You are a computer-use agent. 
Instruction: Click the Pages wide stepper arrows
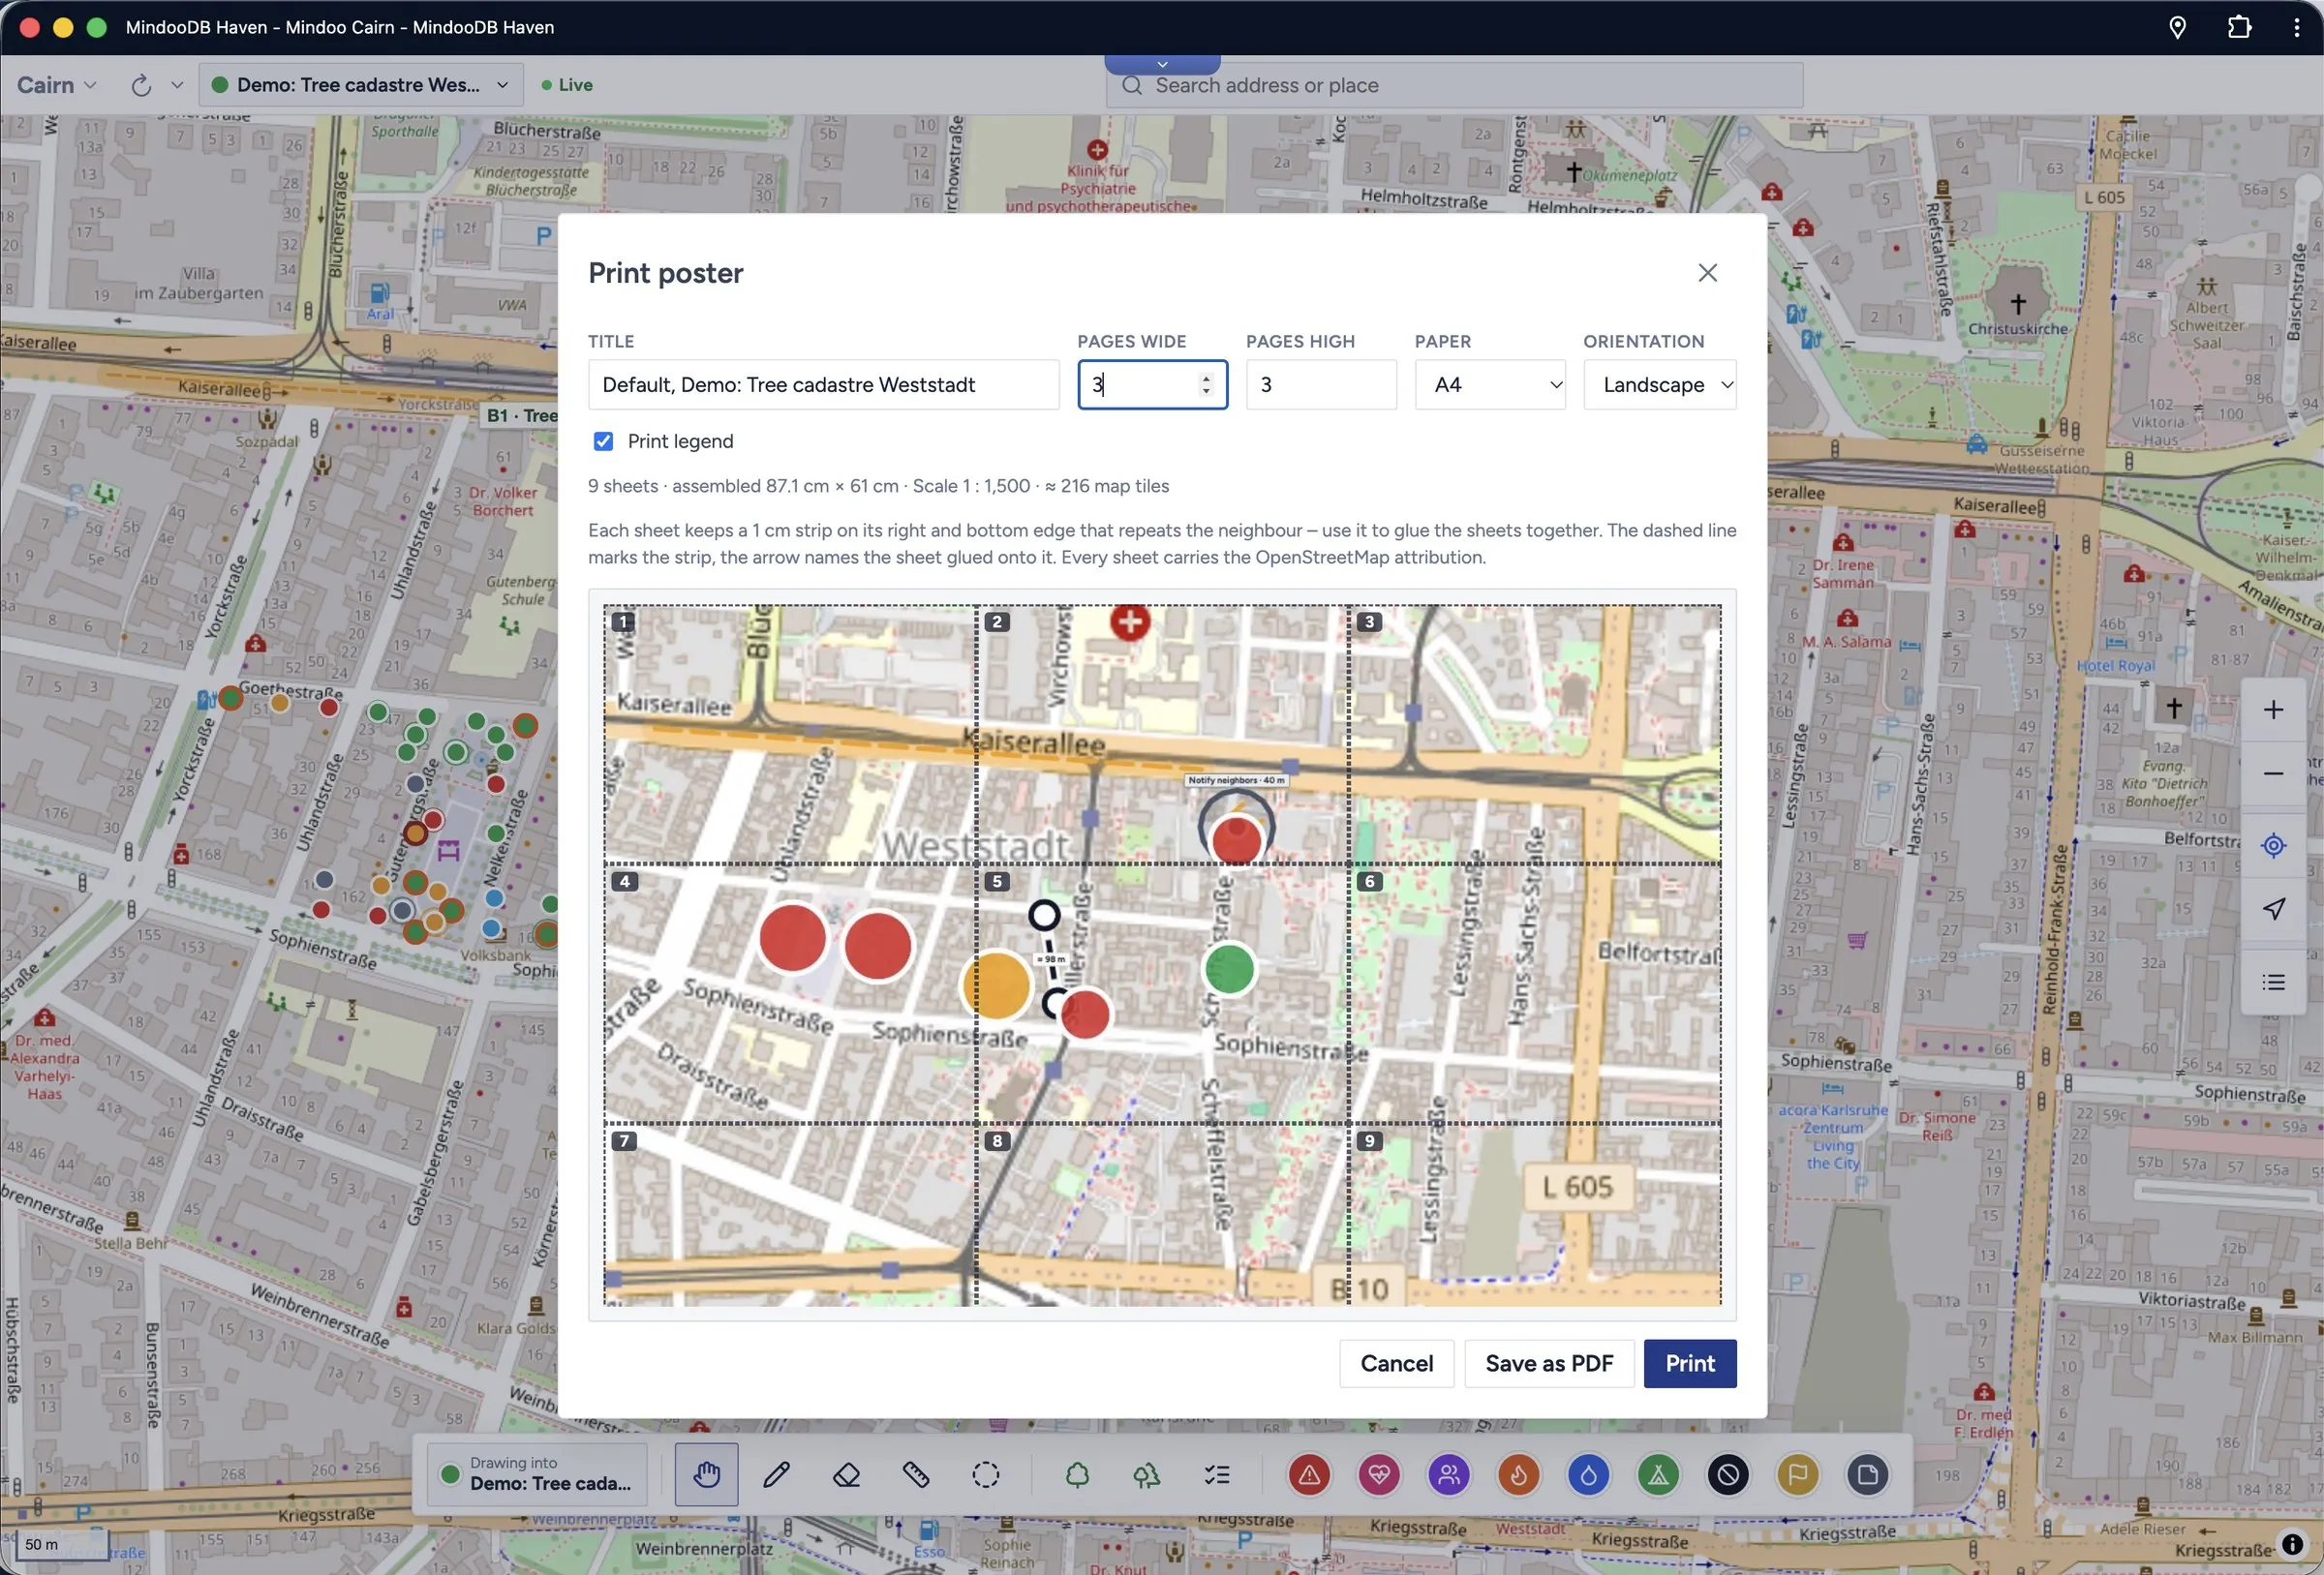pos(1206,384)
